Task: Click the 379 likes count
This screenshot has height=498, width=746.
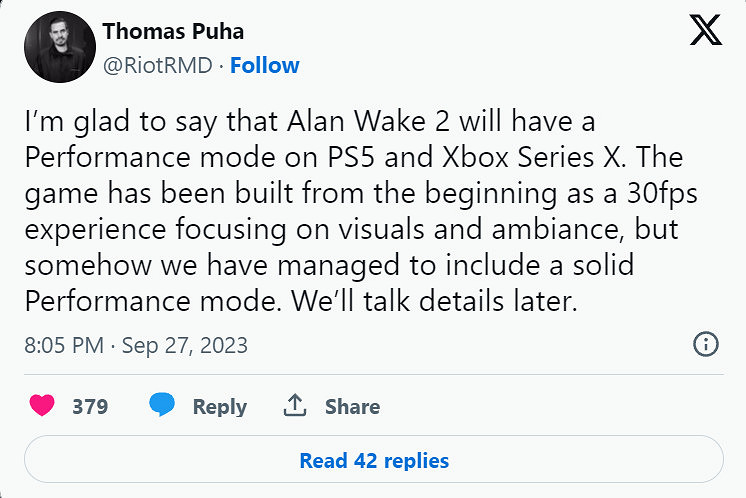Action: click(90, 407)
